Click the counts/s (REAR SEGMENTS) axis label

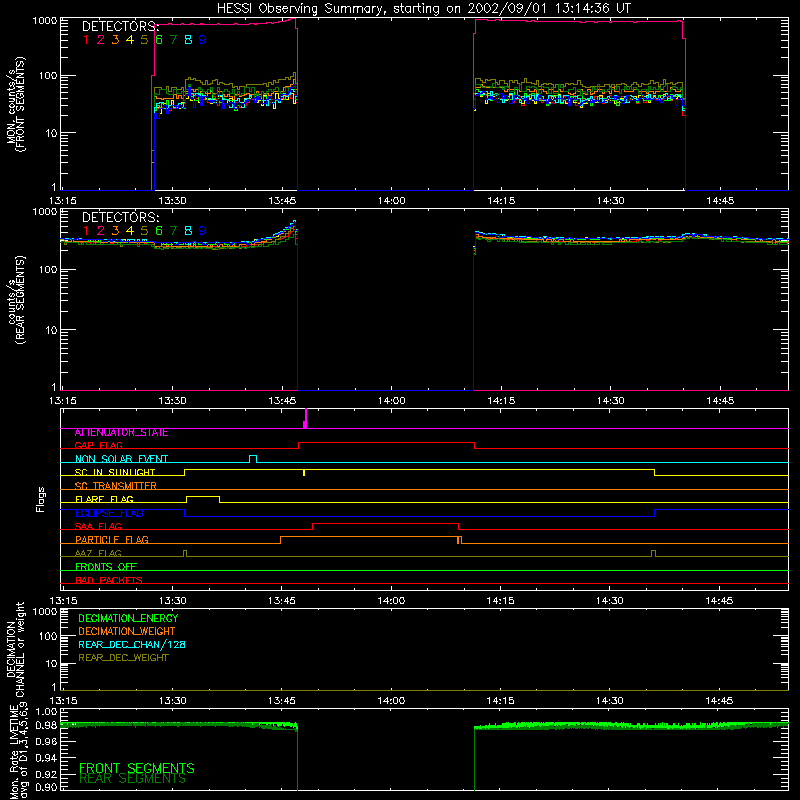pyautogui.click(x=15, y=300)
